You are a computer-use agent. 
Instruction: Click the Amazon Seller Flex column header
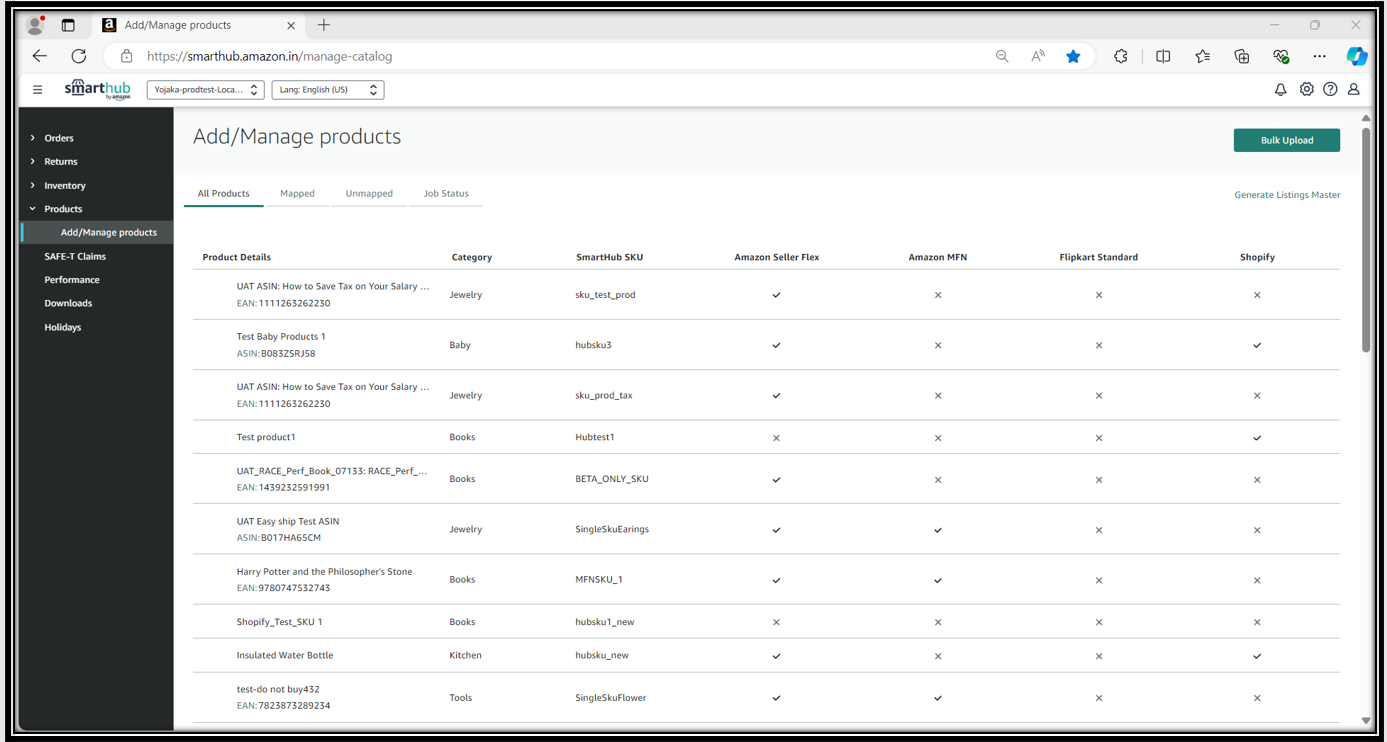(777, 257)
